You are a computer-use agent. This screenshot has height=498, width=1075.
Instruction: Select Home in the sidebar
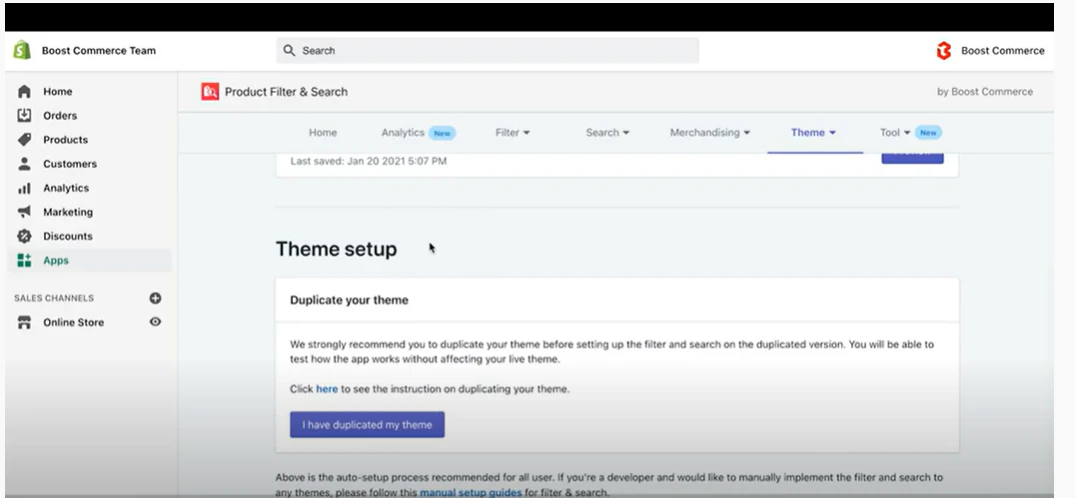click(x=58, y=91)
